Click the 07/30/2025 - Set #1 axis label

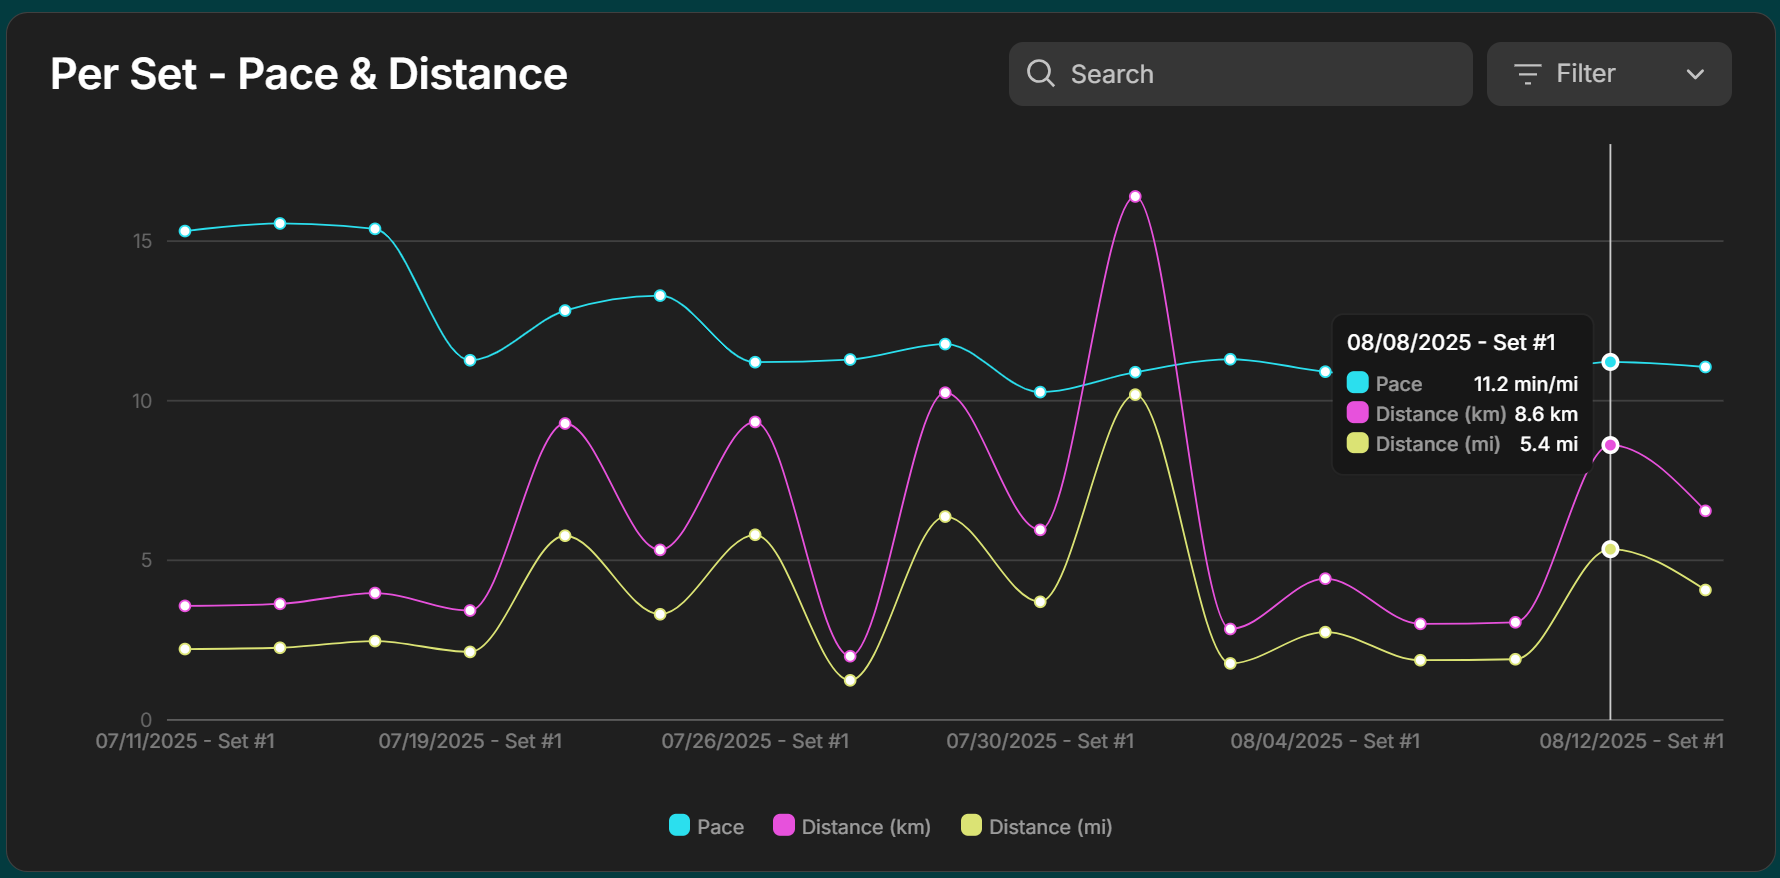(x=1040, y=741)
